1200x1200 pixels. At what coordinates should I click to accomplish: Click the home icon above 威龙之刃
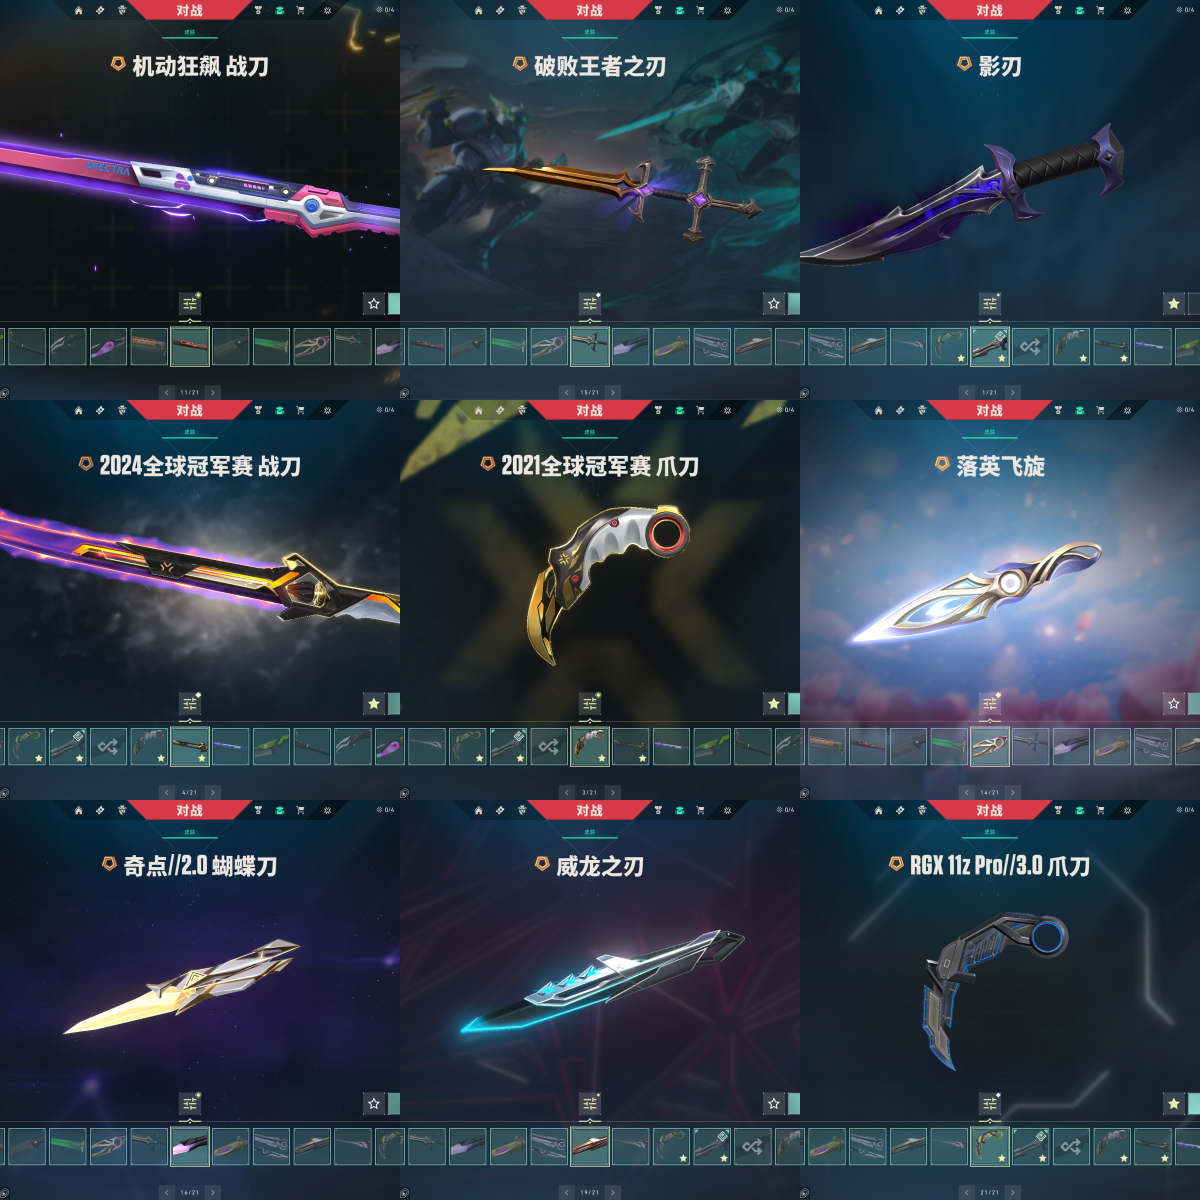479,810
